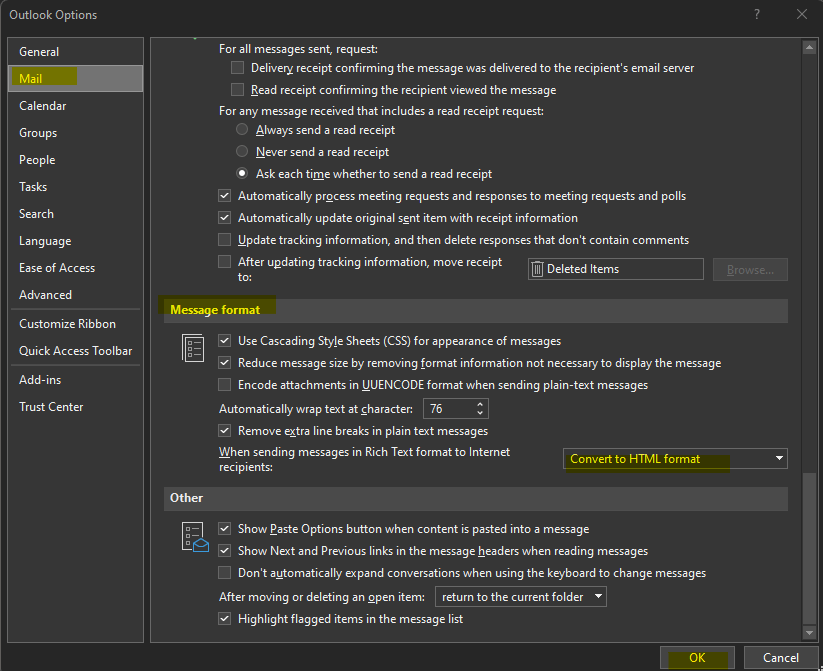Click the OK button

696,657
